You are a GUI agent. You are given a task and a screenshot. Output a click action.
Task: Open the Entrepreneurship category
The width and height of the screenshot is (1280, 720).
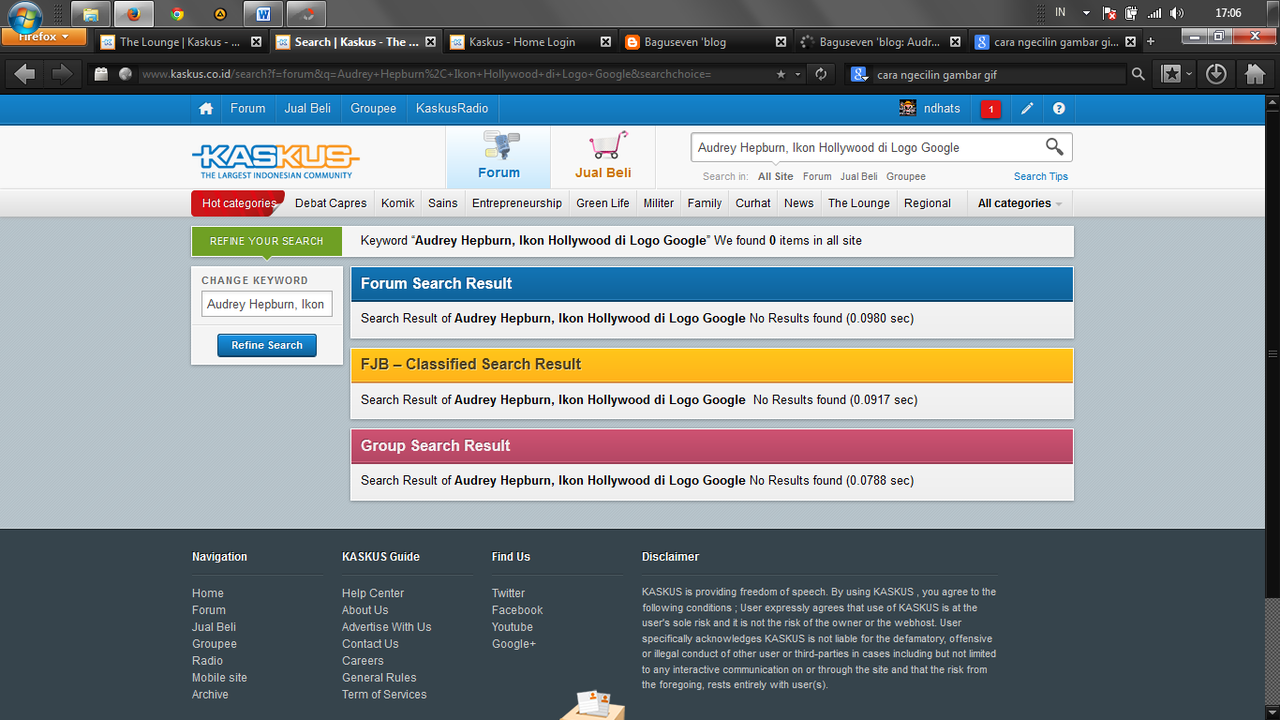tap(517, 203)
